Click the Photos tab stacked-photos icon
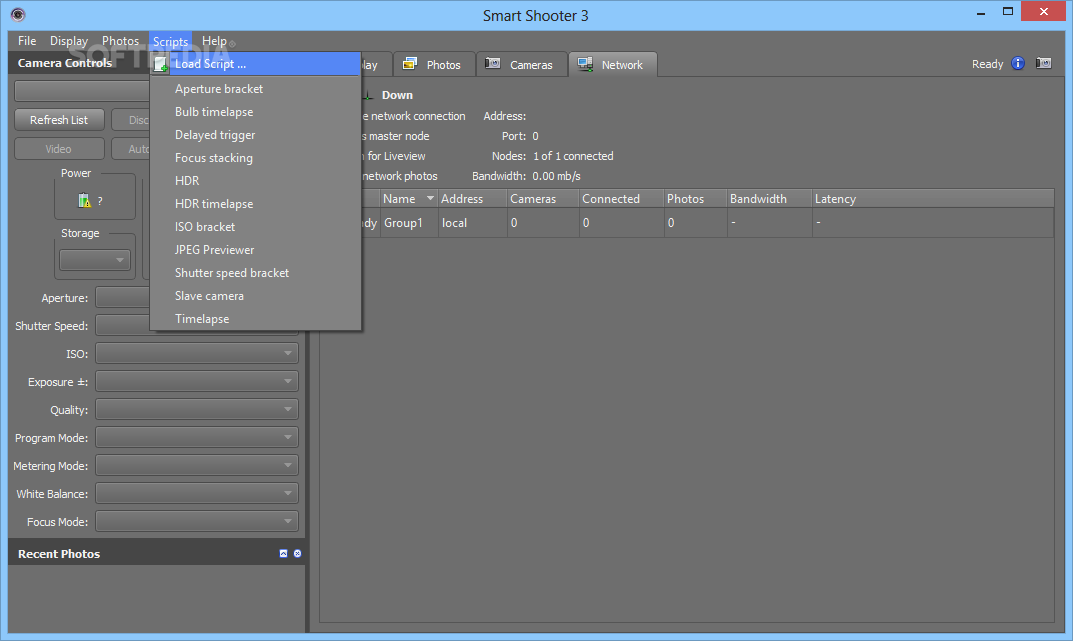Viewport: 1073px width, 641px height. click(410, 64)
